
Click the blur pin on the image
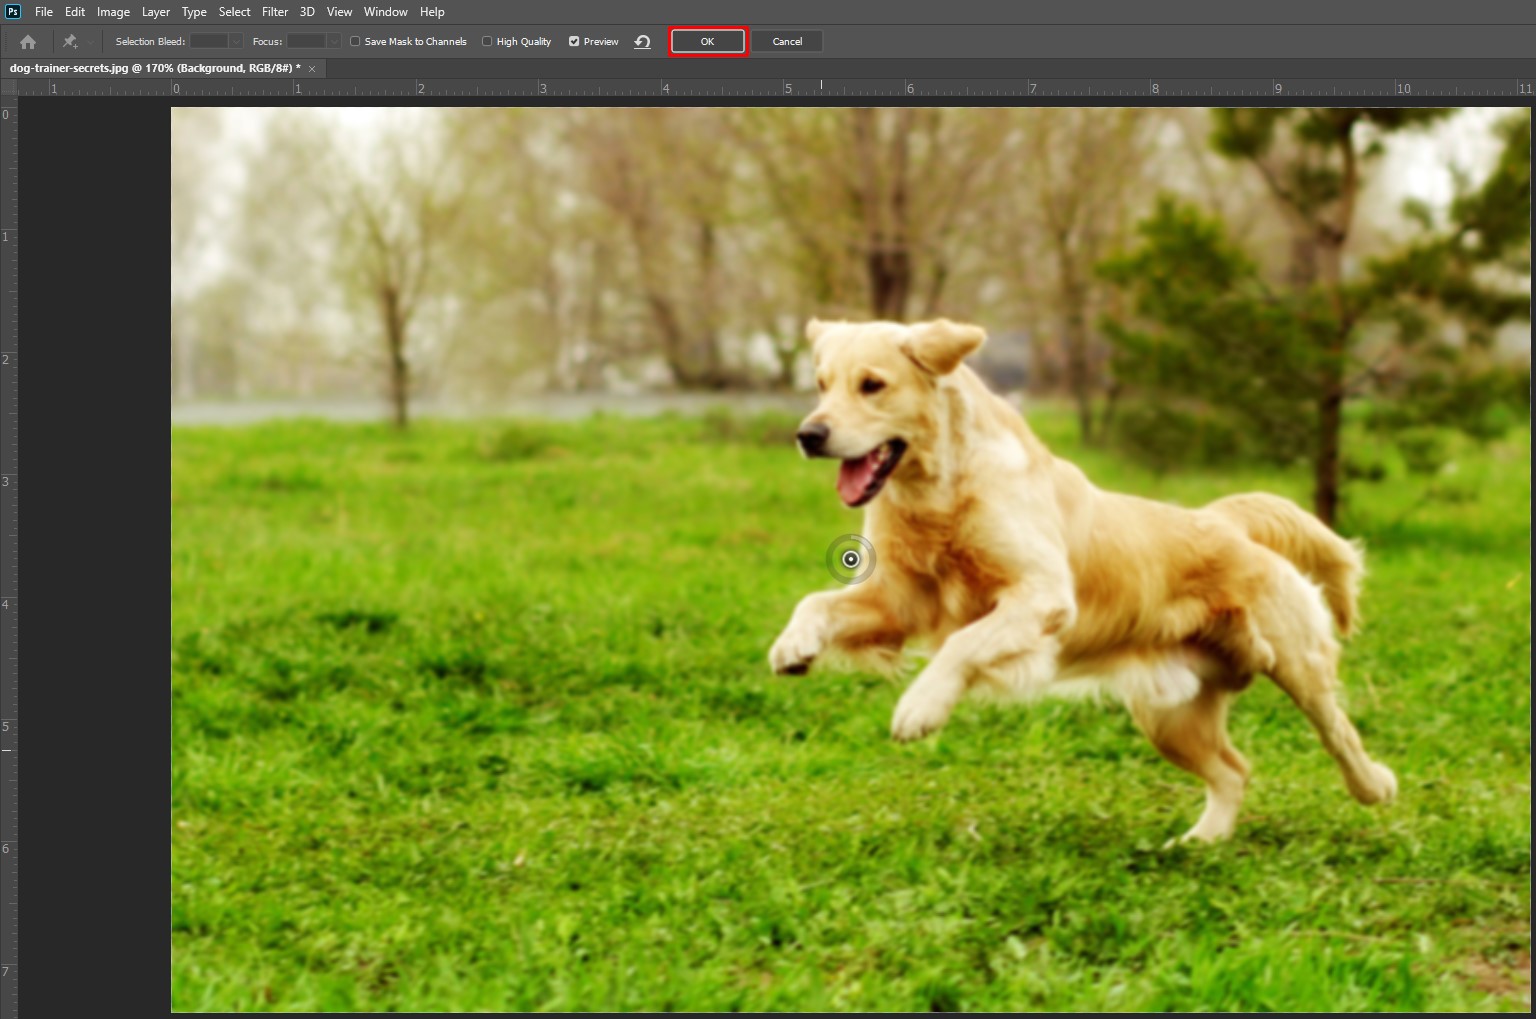(850, 559)
